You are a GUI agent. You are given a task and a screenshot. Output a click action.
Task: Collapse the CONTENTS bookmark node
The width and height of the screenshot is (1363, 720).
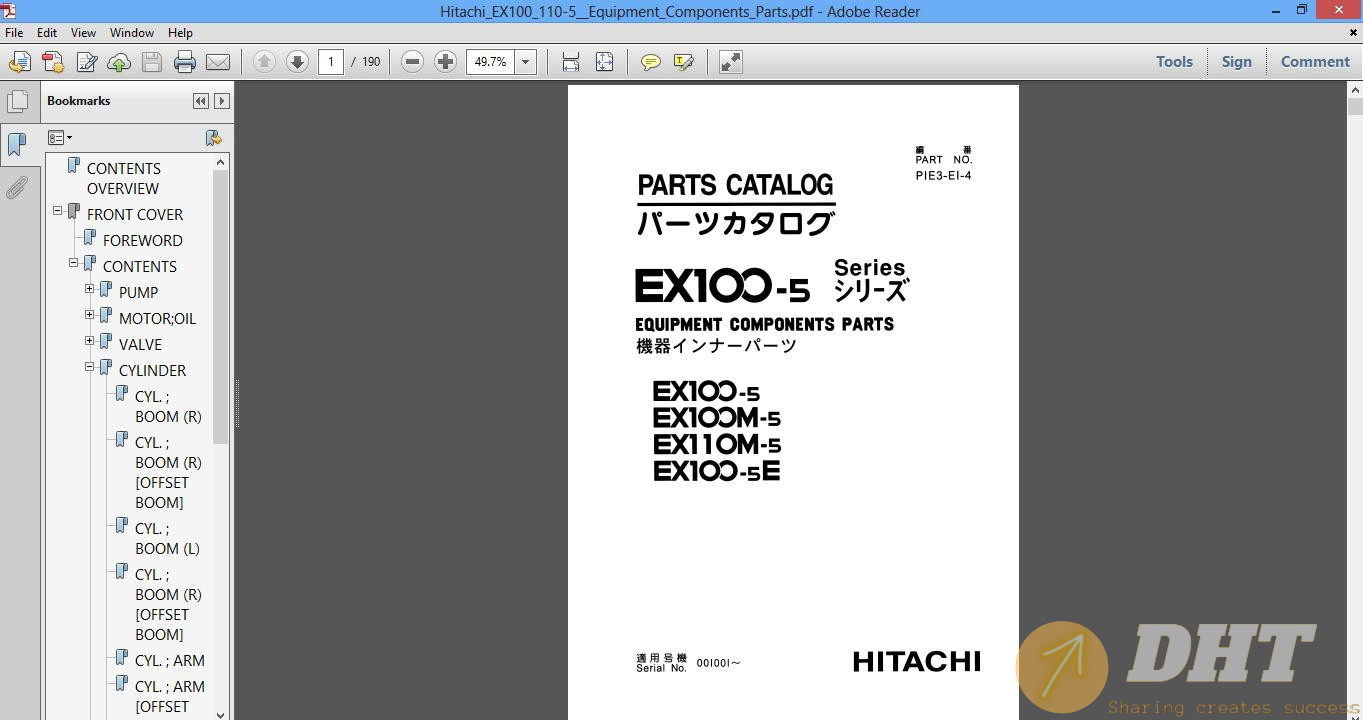coord(74,263)
